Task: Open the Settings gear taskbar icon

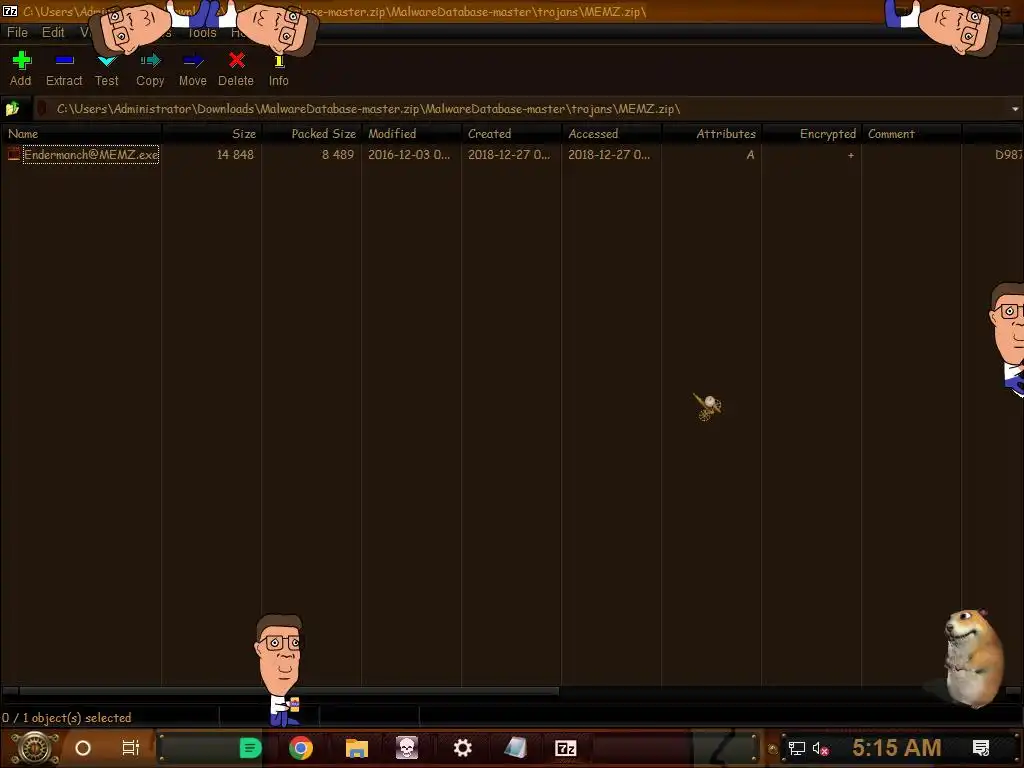Action: [462, 748]
